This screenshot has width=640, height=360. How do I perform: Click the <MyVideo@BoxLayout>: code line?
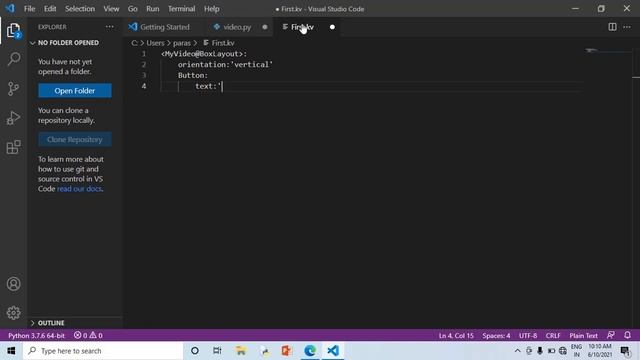pos(204,54)
